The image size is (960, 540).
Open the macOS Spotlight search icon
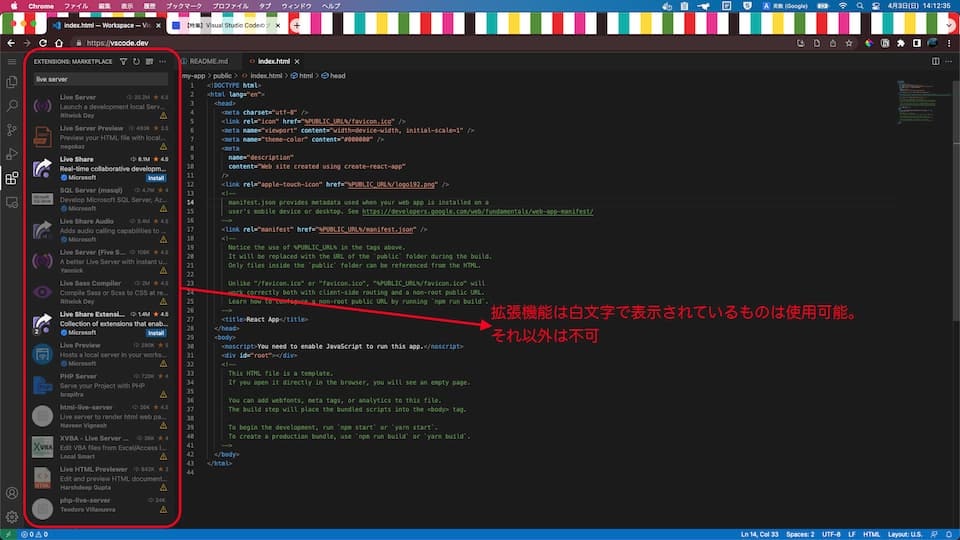860,6
